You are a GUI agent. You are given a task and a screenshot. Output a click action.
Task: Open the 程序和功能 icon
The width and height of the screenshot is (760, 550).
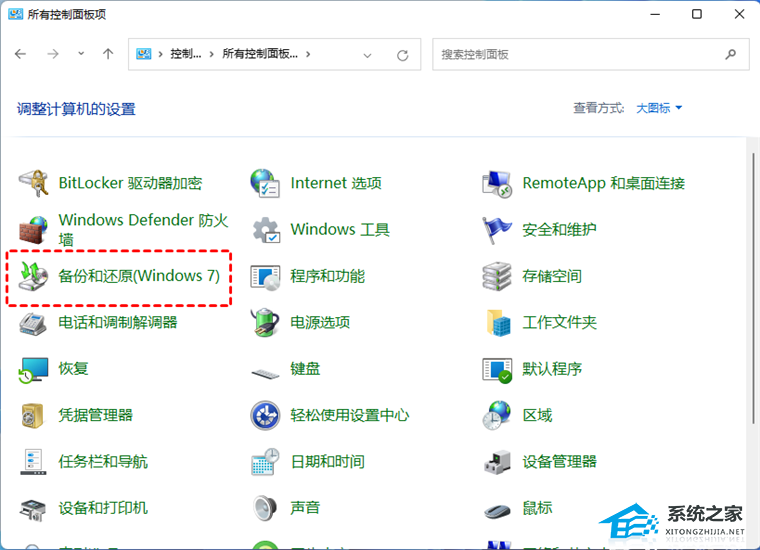pyautogui.click(x=265, y=276)
